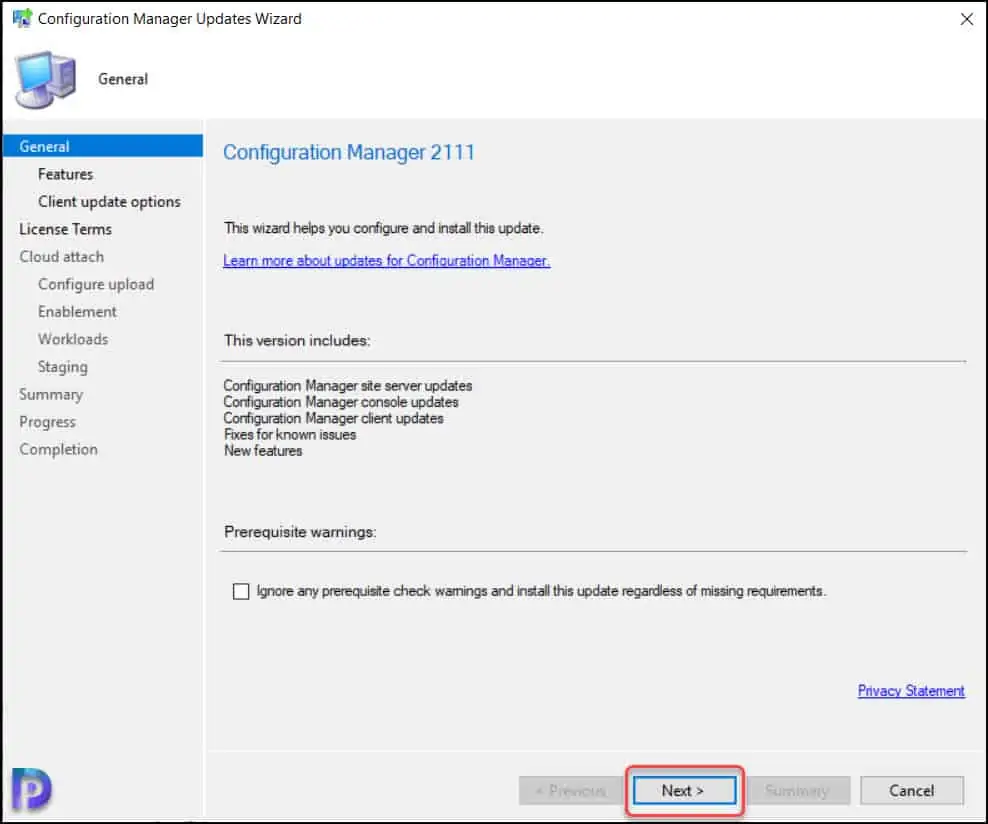Click the Cancel button
The image size is (988, 824).
(911, 791)
